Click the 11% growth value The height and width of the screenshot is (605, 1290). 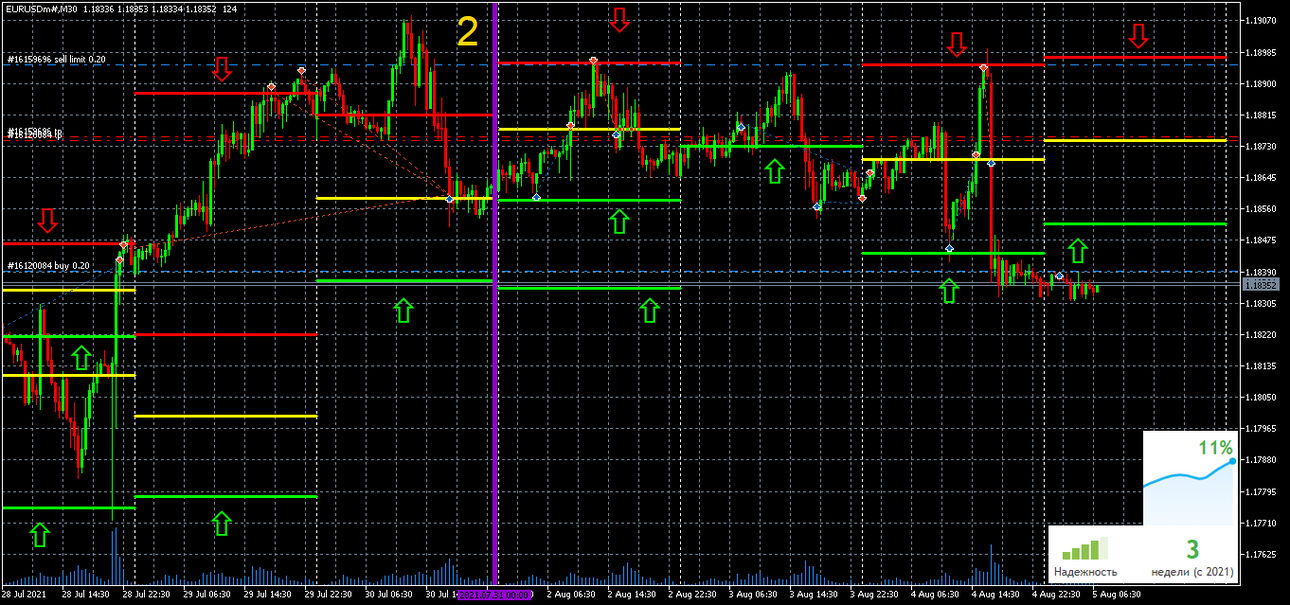click(1216, 447)
